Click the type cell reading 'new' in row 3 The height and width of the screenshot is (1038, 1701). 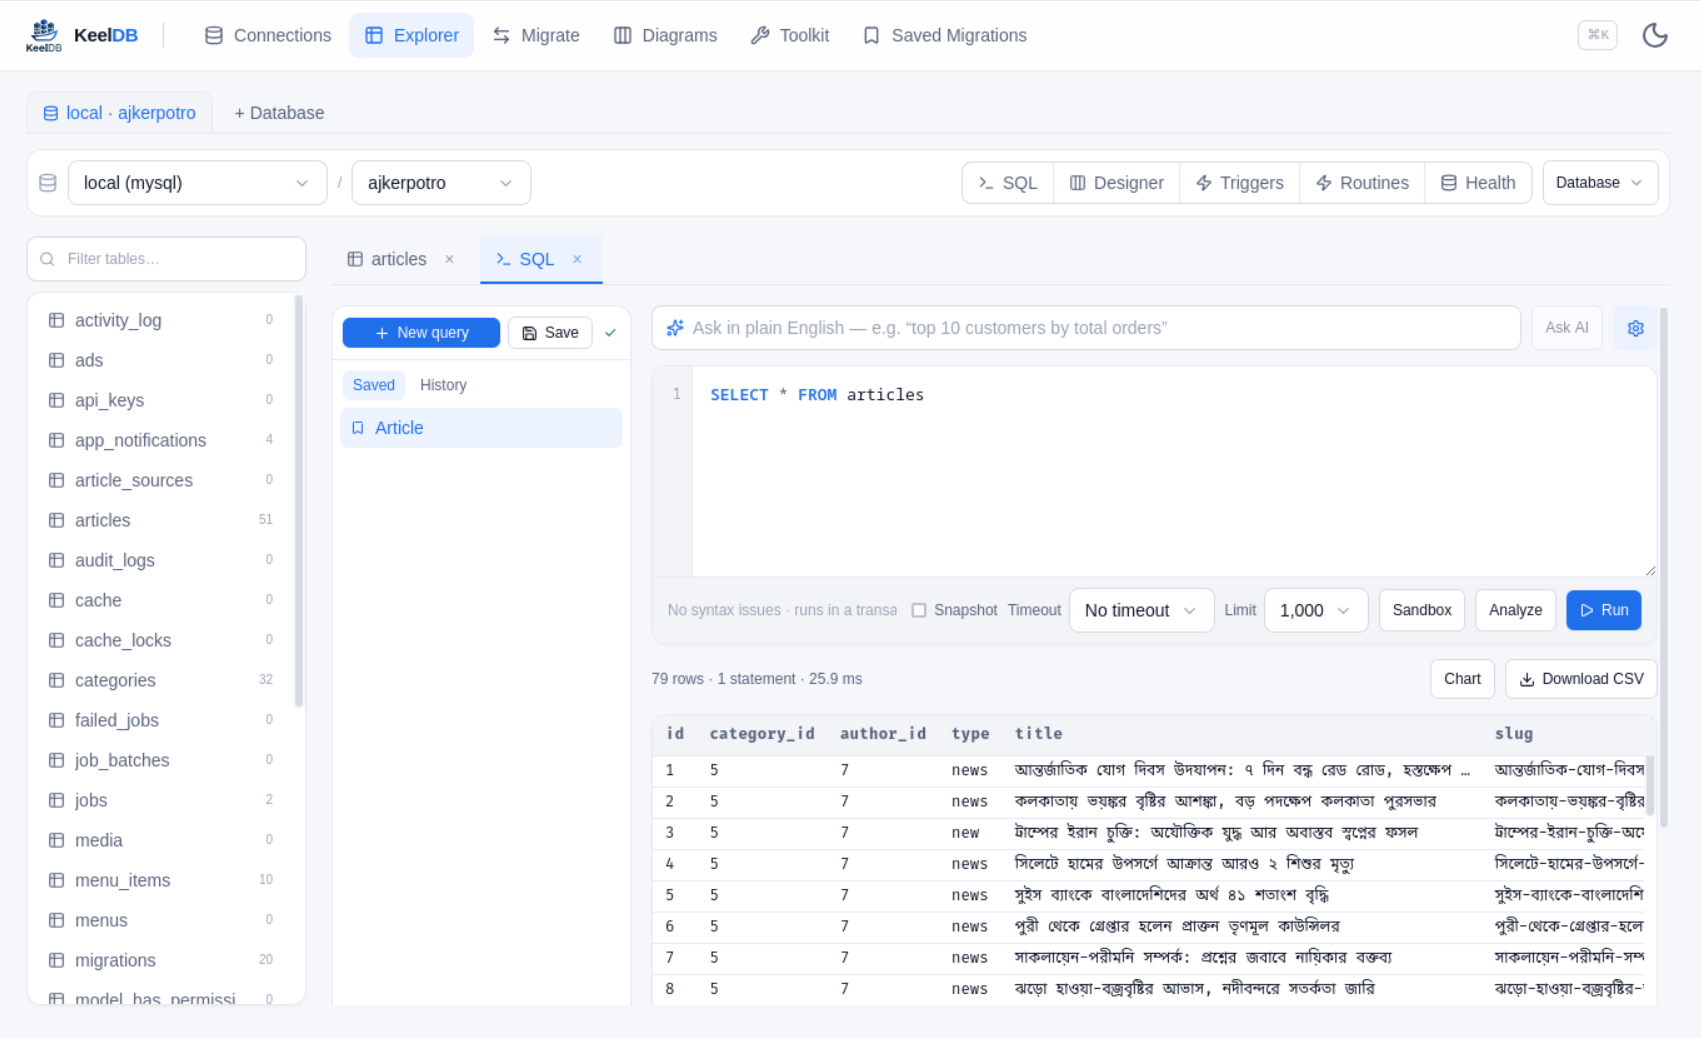click(x=965, y=833)
